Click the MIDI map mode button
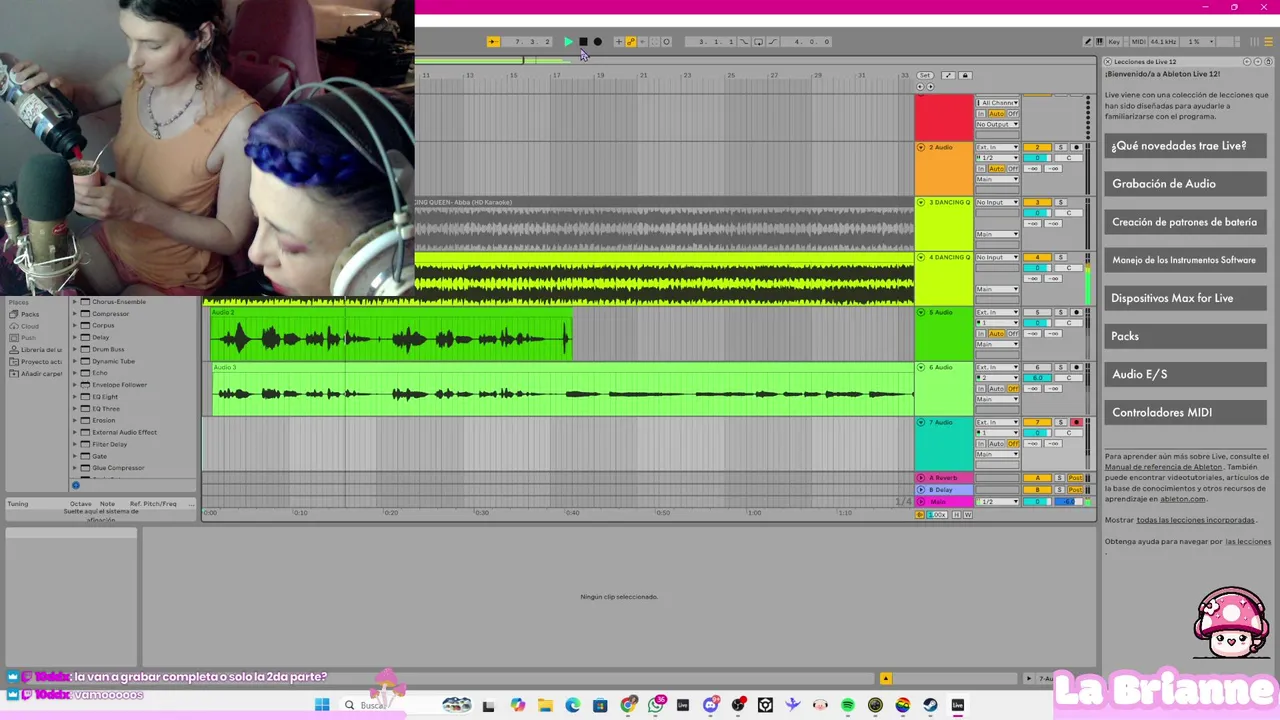This screenshot has height=720, width=1280. [1139, 42]
